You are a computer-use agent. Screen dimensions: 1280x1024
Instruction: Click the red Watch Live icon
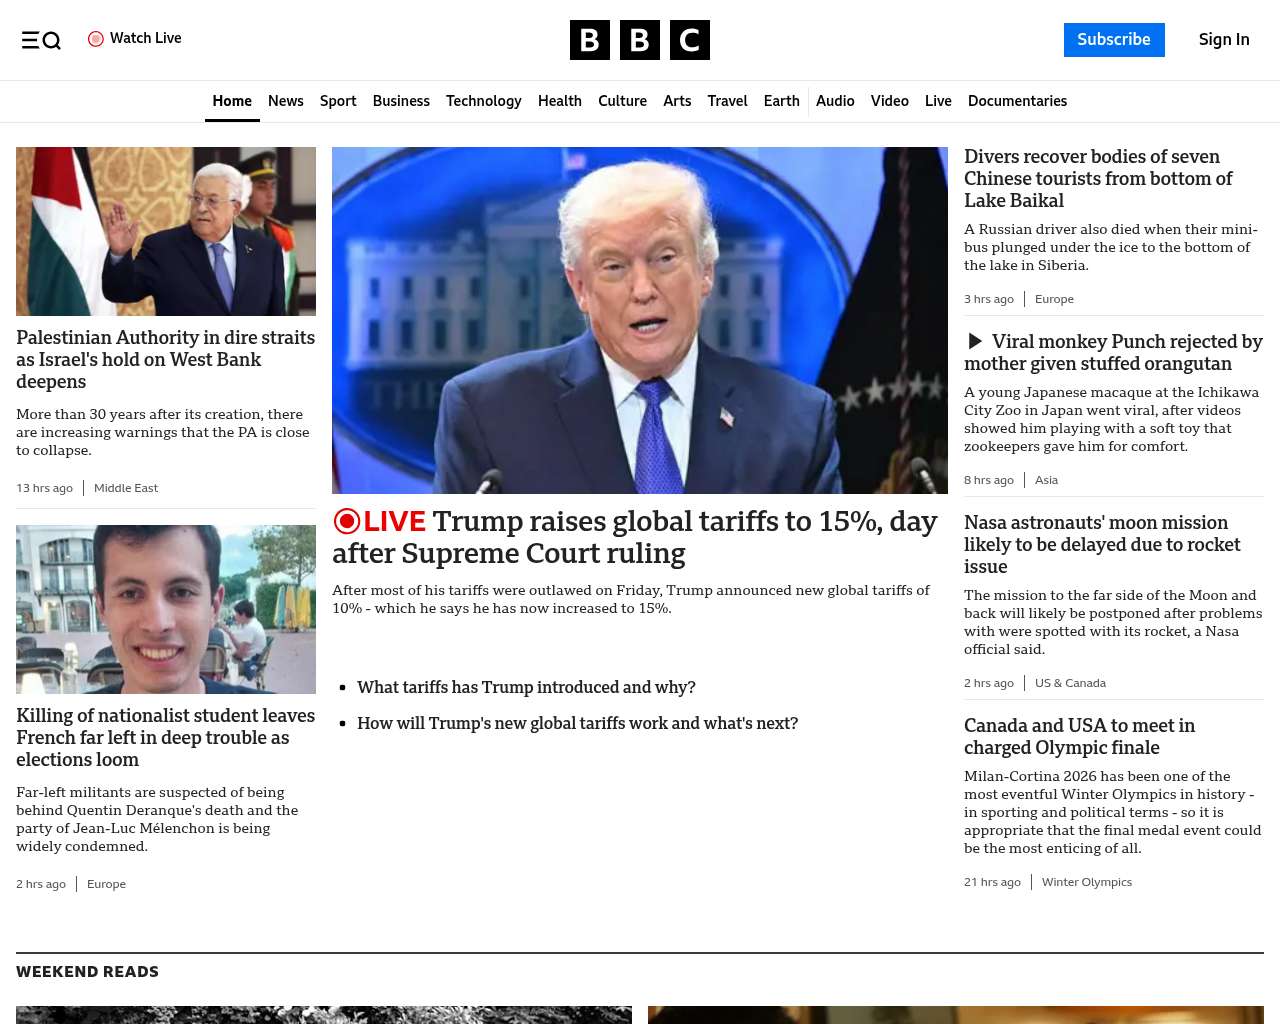point(96,39)
